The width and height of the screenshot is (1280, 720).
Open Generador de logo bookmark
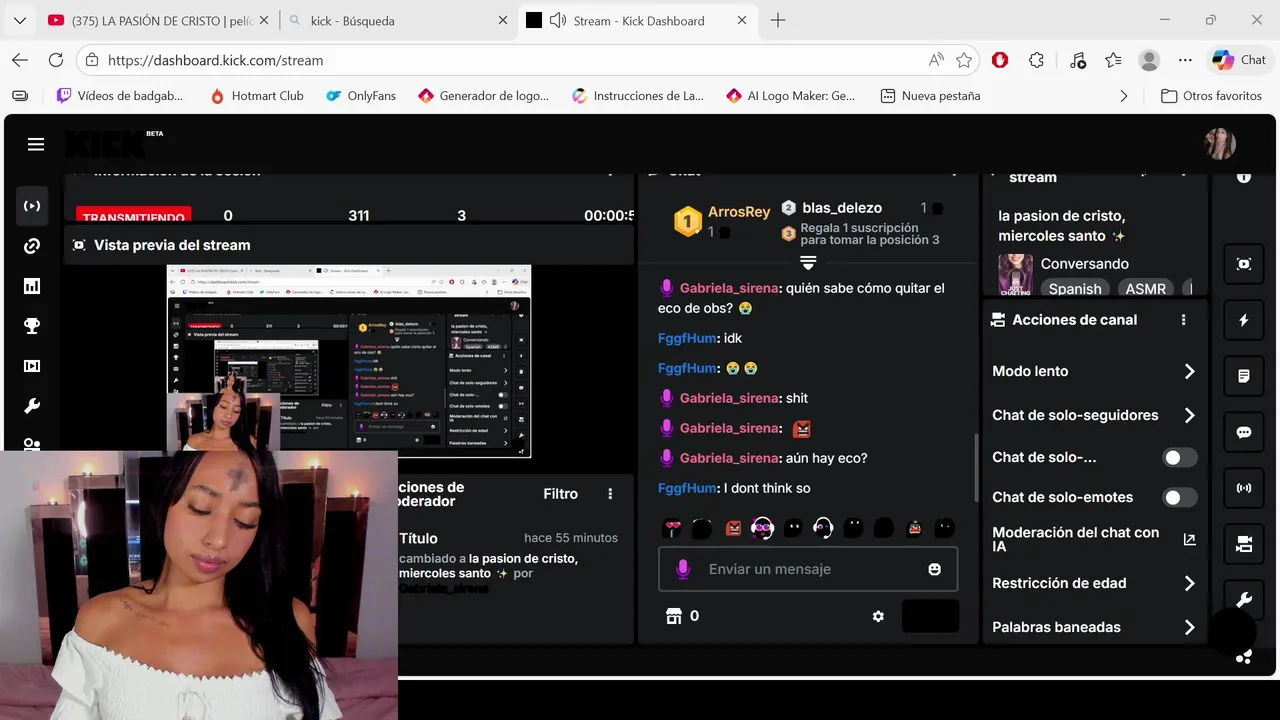[483, 96]
